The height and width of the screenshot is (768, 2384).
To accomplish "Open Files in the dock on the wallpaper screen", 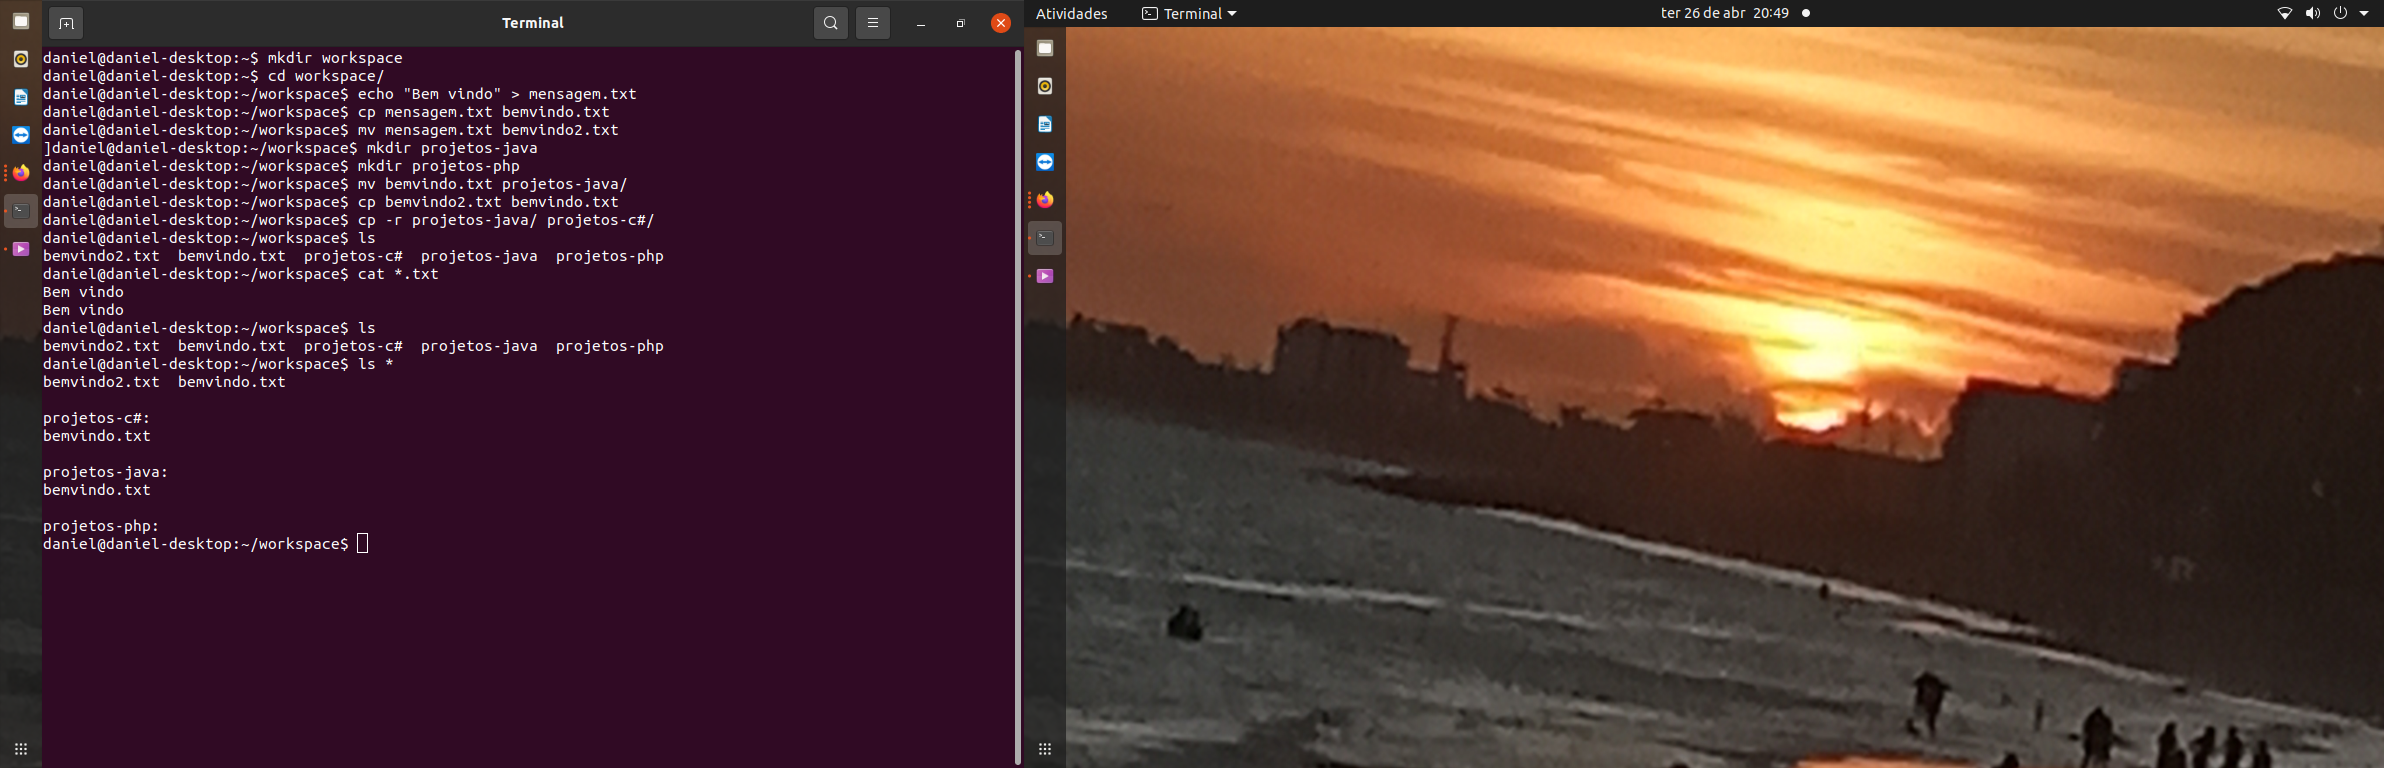I will [1045, 48].
